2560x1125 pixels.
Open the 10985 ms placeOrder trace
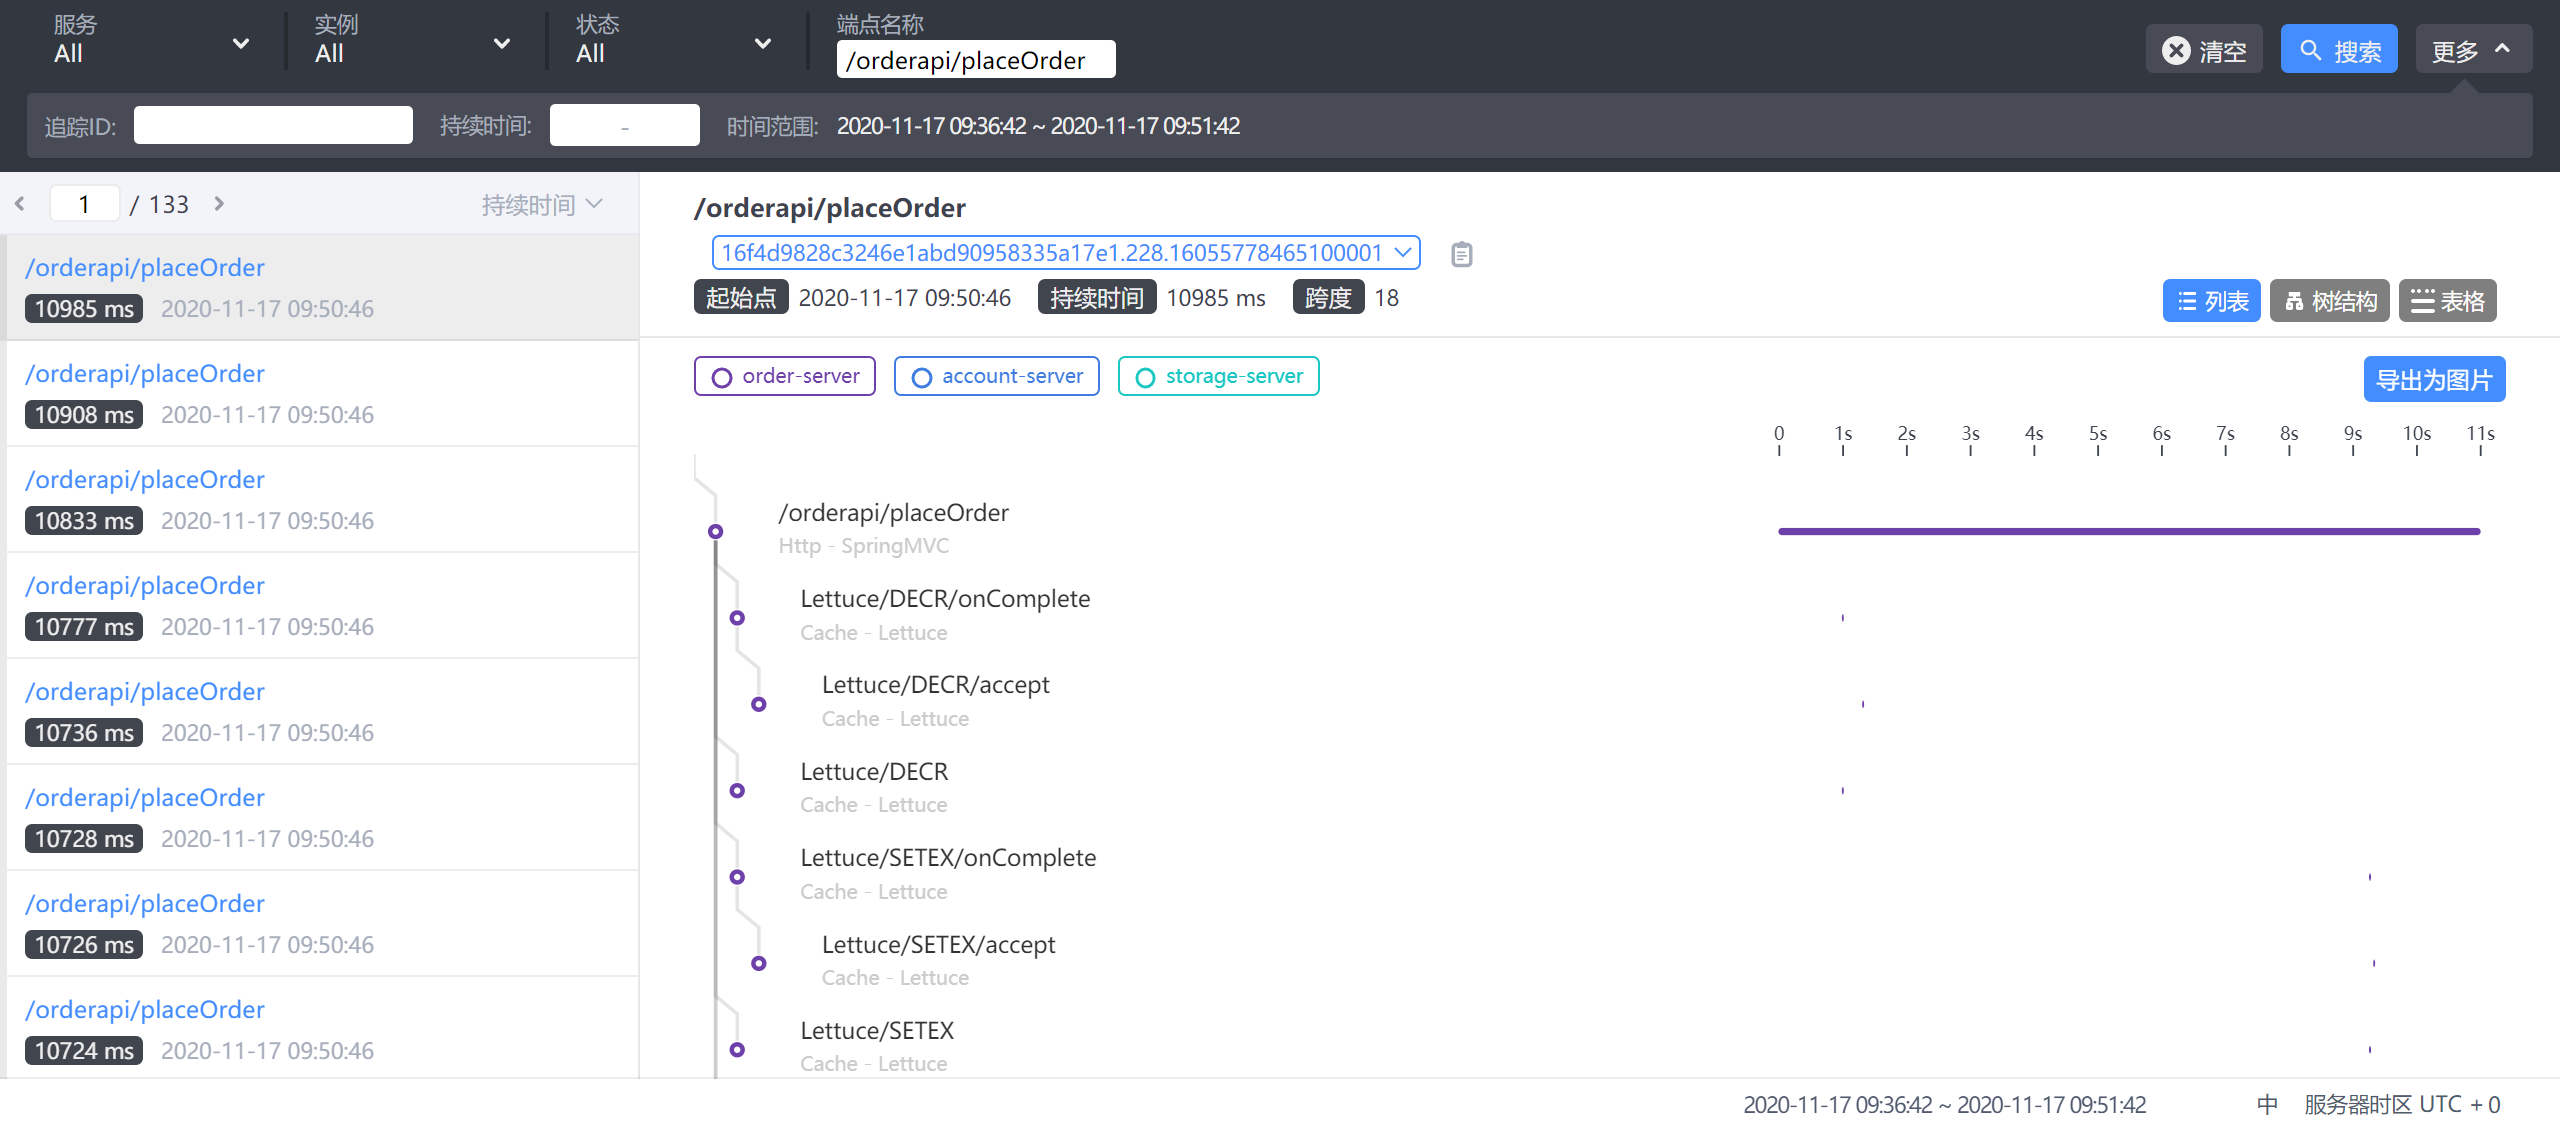click(x=322, y=288)
